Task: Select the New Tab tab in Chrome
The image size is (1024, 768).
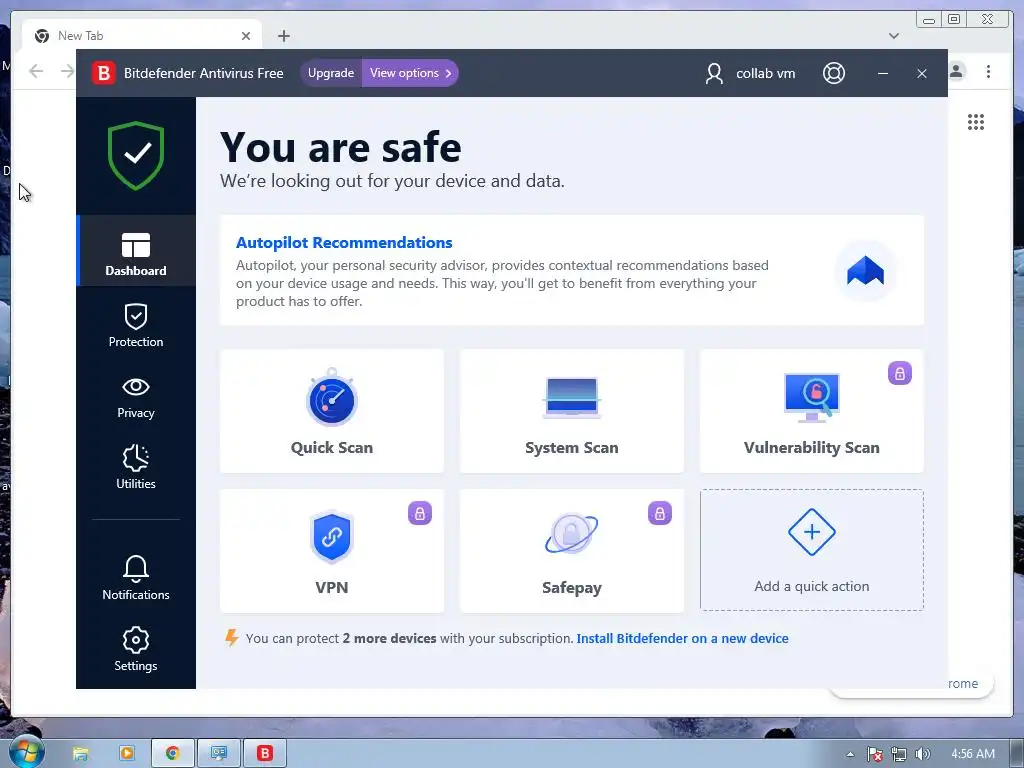Action: tap(142, 36)
